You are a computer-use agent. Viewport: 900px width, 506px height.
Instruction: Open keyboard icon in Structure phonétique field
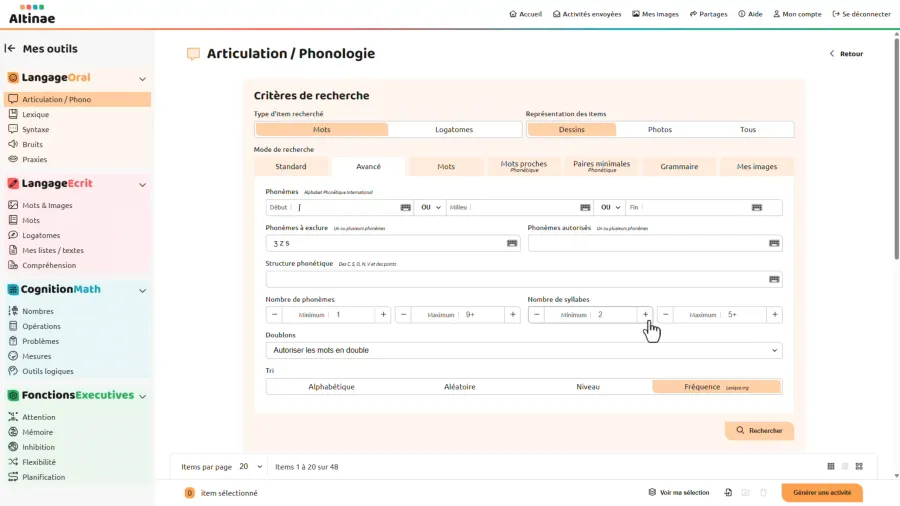tap(774, 280)
